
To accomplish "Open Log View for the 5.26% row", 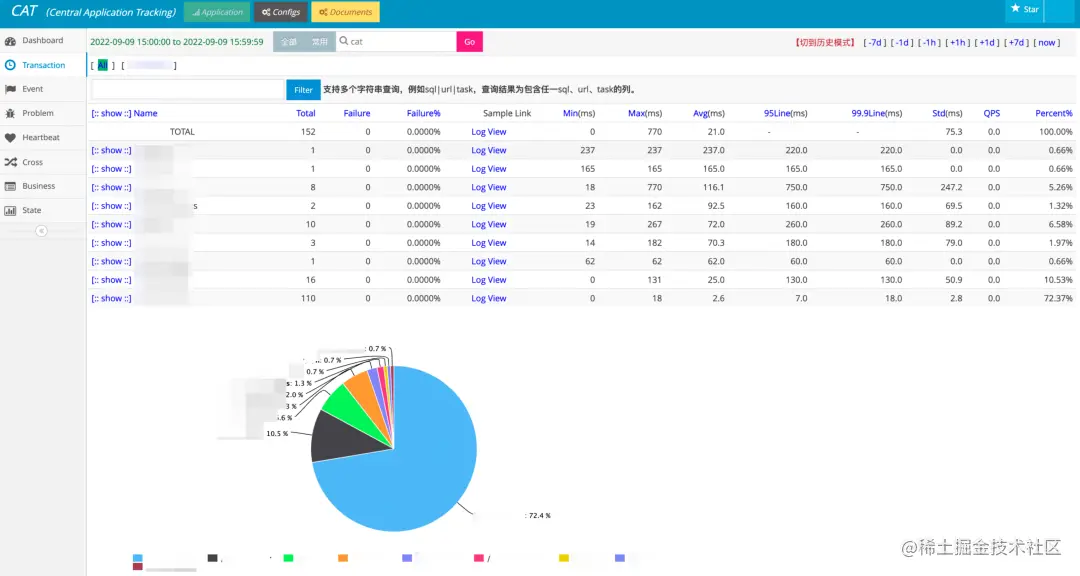I will pyautogui.click(x=488, y=187).
